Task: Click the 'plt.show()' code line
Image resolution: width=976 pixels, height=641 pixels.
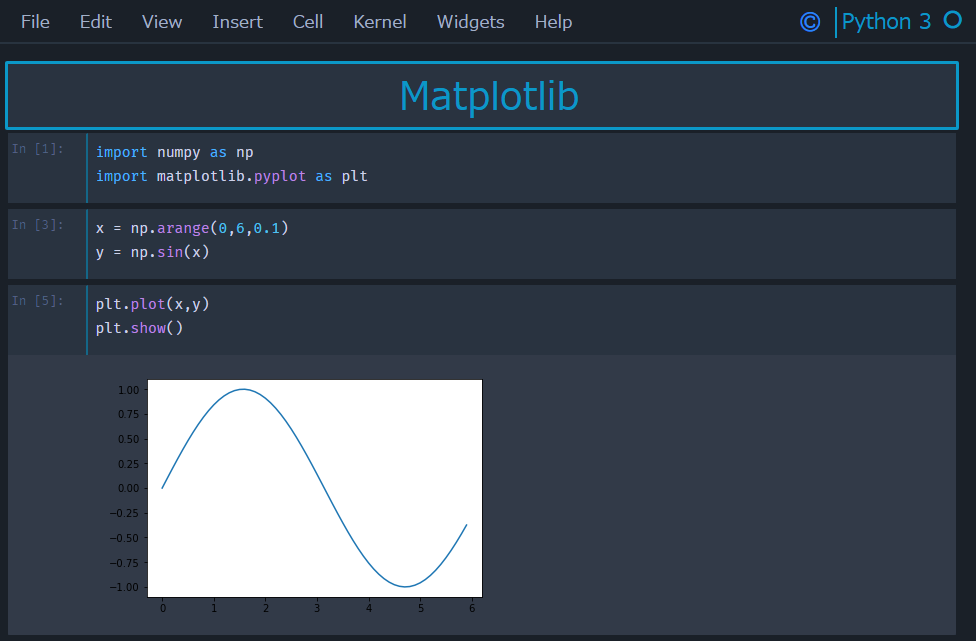Action: (x=139, y=328)
